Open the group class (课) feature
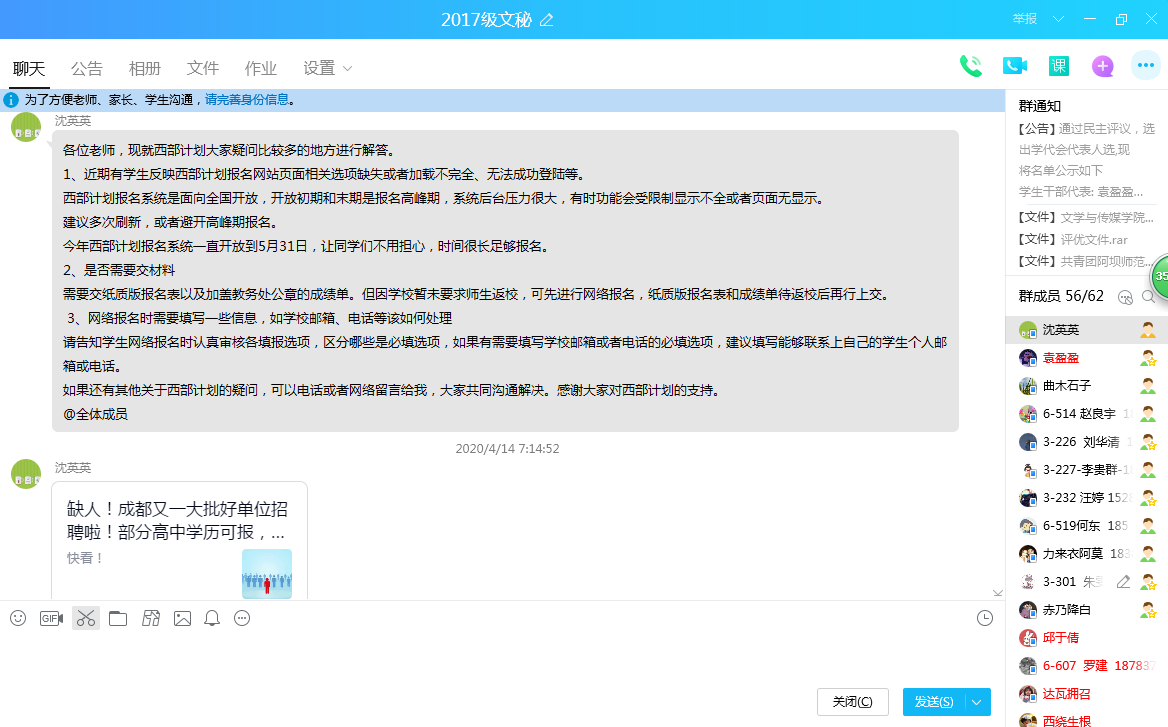The image size is (1168, 727). [1059, 66]
